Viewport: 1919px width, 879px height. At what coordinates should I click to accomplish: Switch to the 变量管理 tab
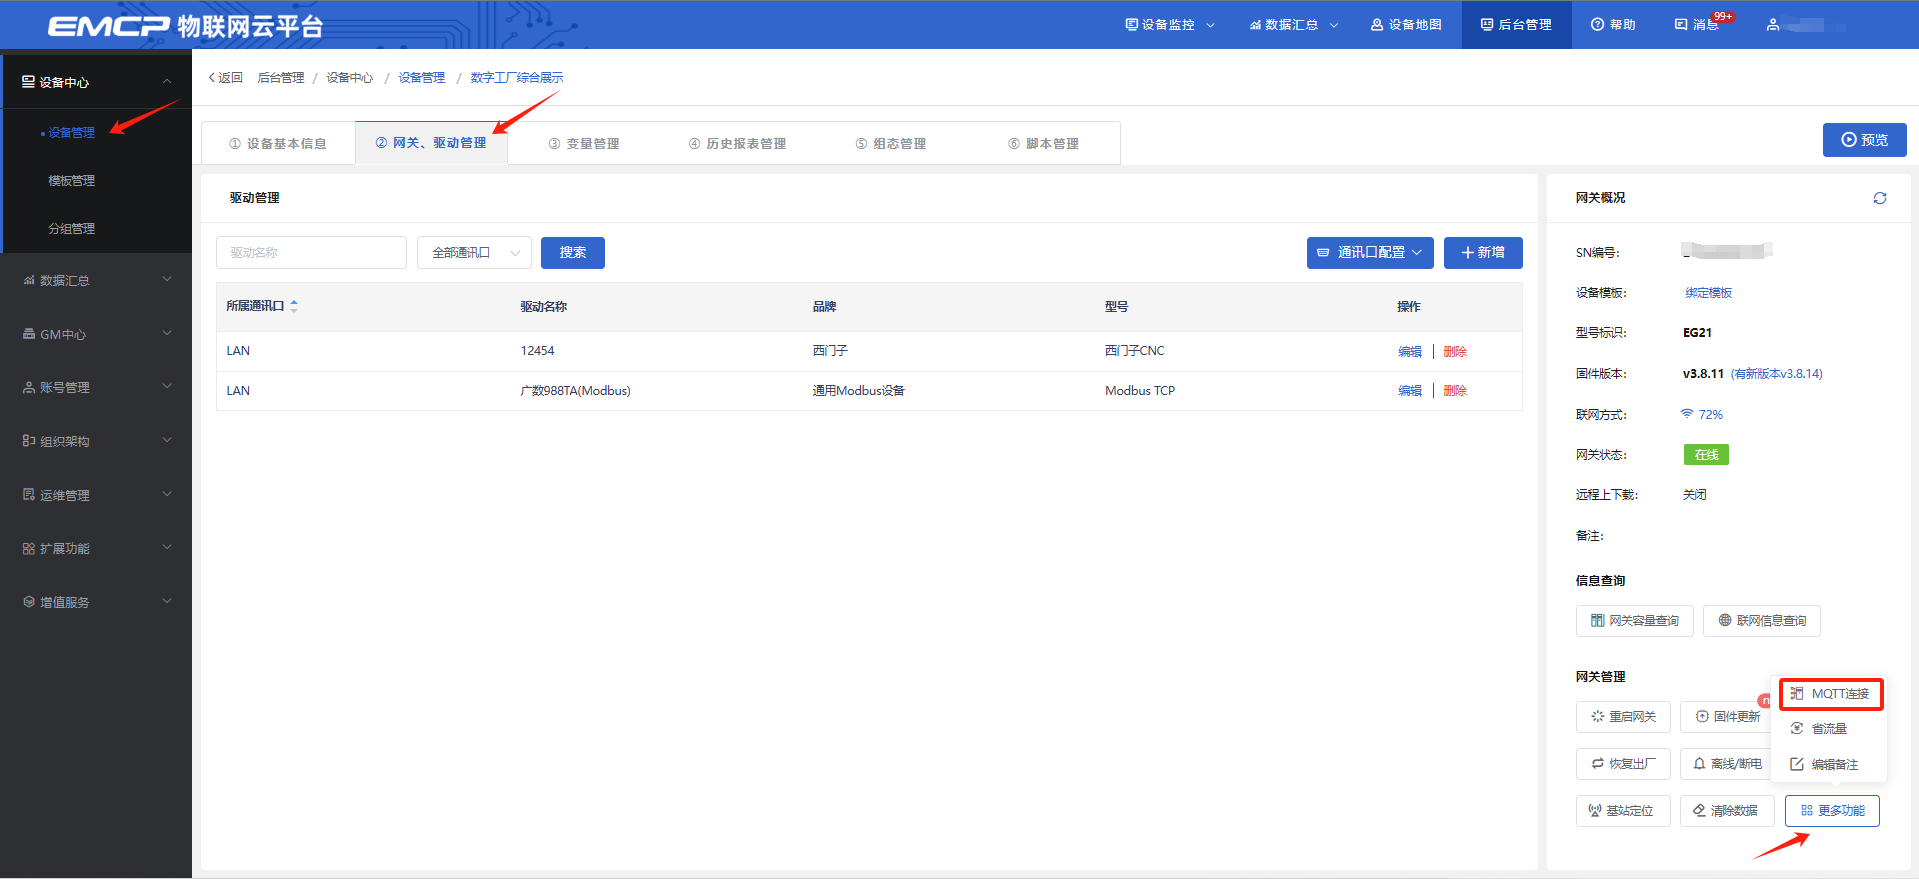click(x=584, y=144)
